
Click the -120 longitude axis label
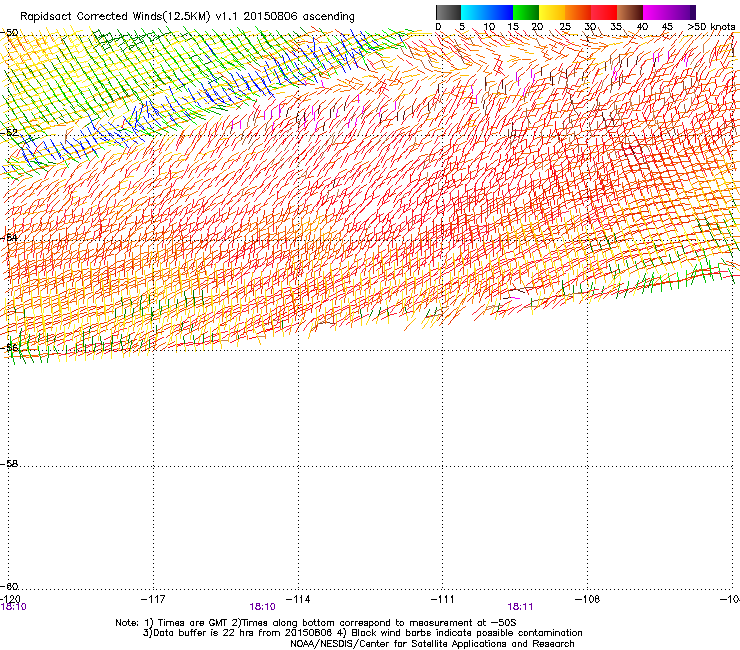(x=10, y=599)
